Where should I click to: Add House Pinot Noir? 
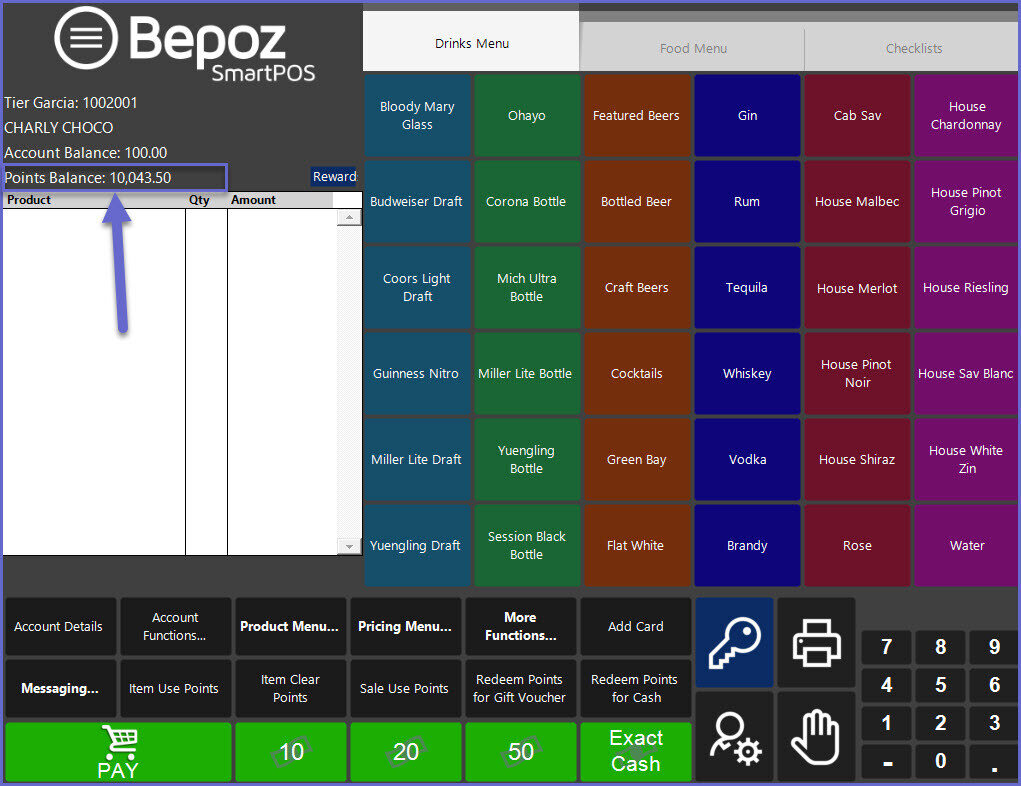coord(857,373)
